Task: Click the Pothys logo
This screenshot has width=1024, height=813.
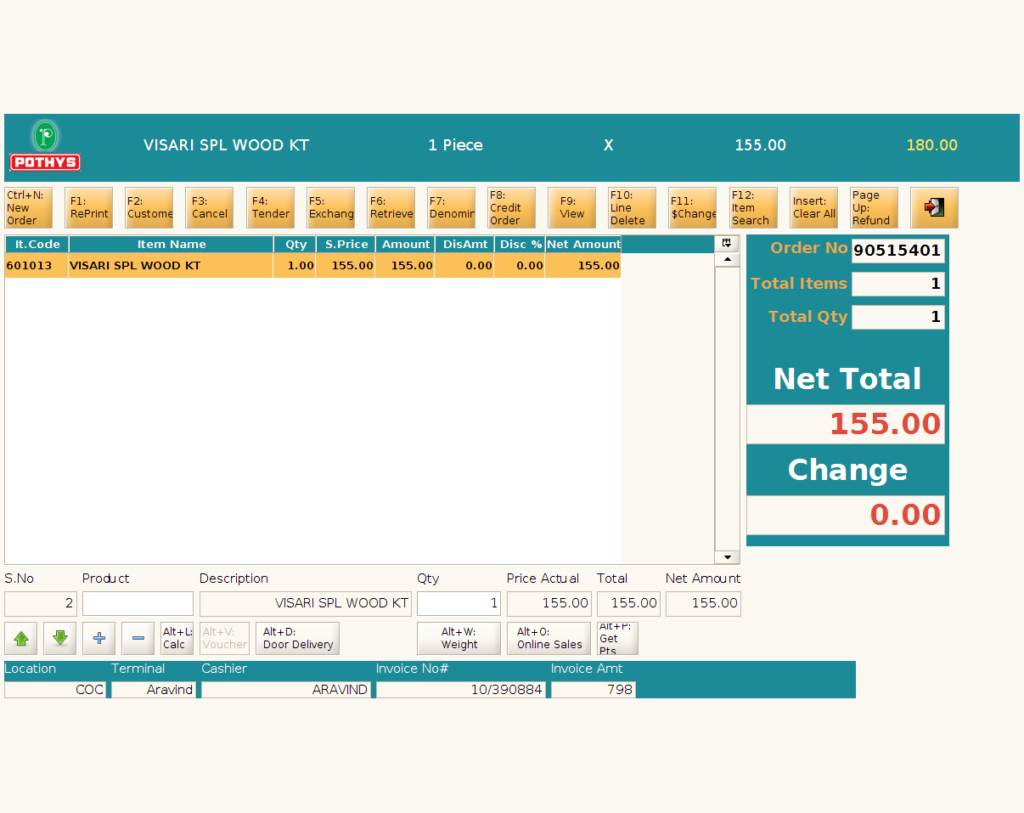Action: (x=45, y=145)
